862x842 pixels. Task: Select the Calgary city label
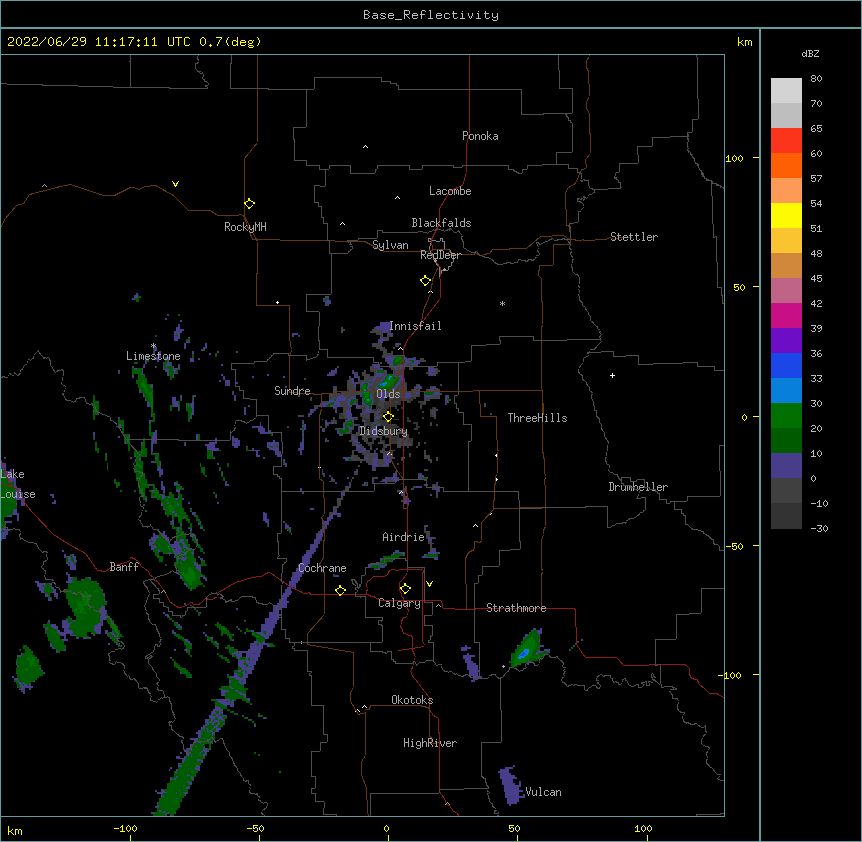click(x=400, y=603)
